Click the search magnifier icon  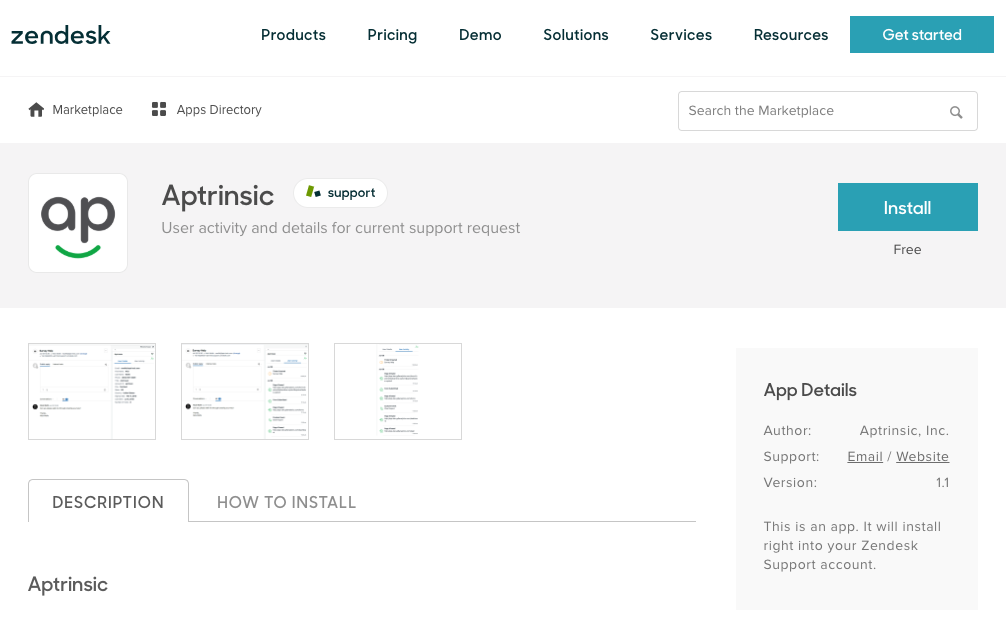956,112
